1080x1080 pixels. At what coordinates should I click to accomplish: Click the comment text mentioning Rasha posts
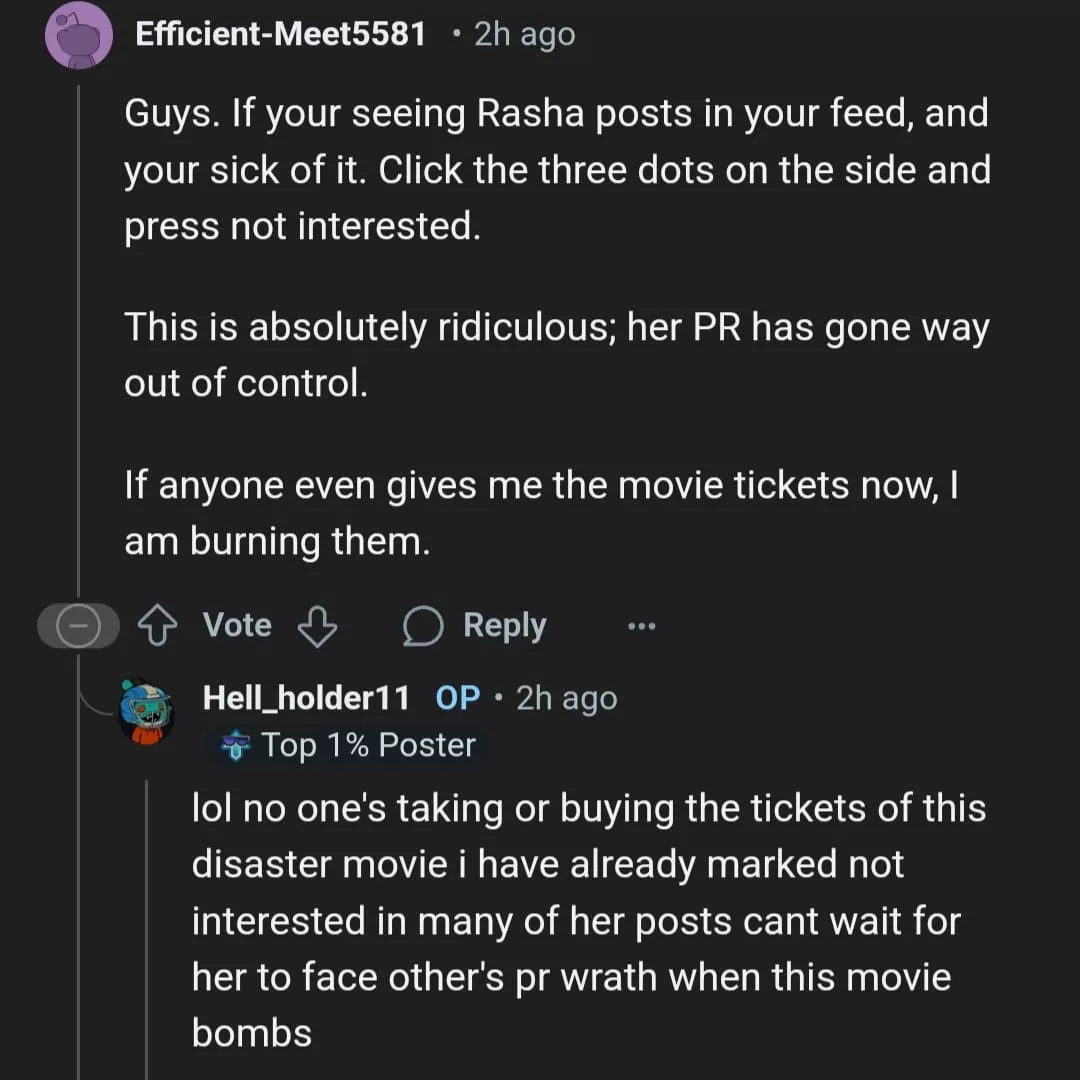pyautogui.click(x=556, y=170)
